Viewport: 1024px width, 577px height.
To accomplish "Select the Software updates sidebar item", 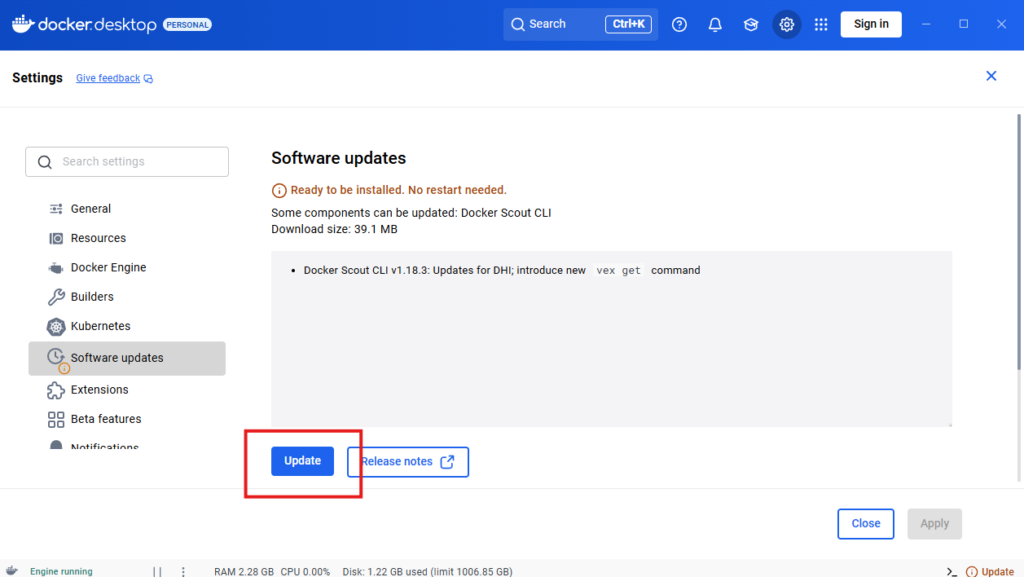I will coord(127,358).
